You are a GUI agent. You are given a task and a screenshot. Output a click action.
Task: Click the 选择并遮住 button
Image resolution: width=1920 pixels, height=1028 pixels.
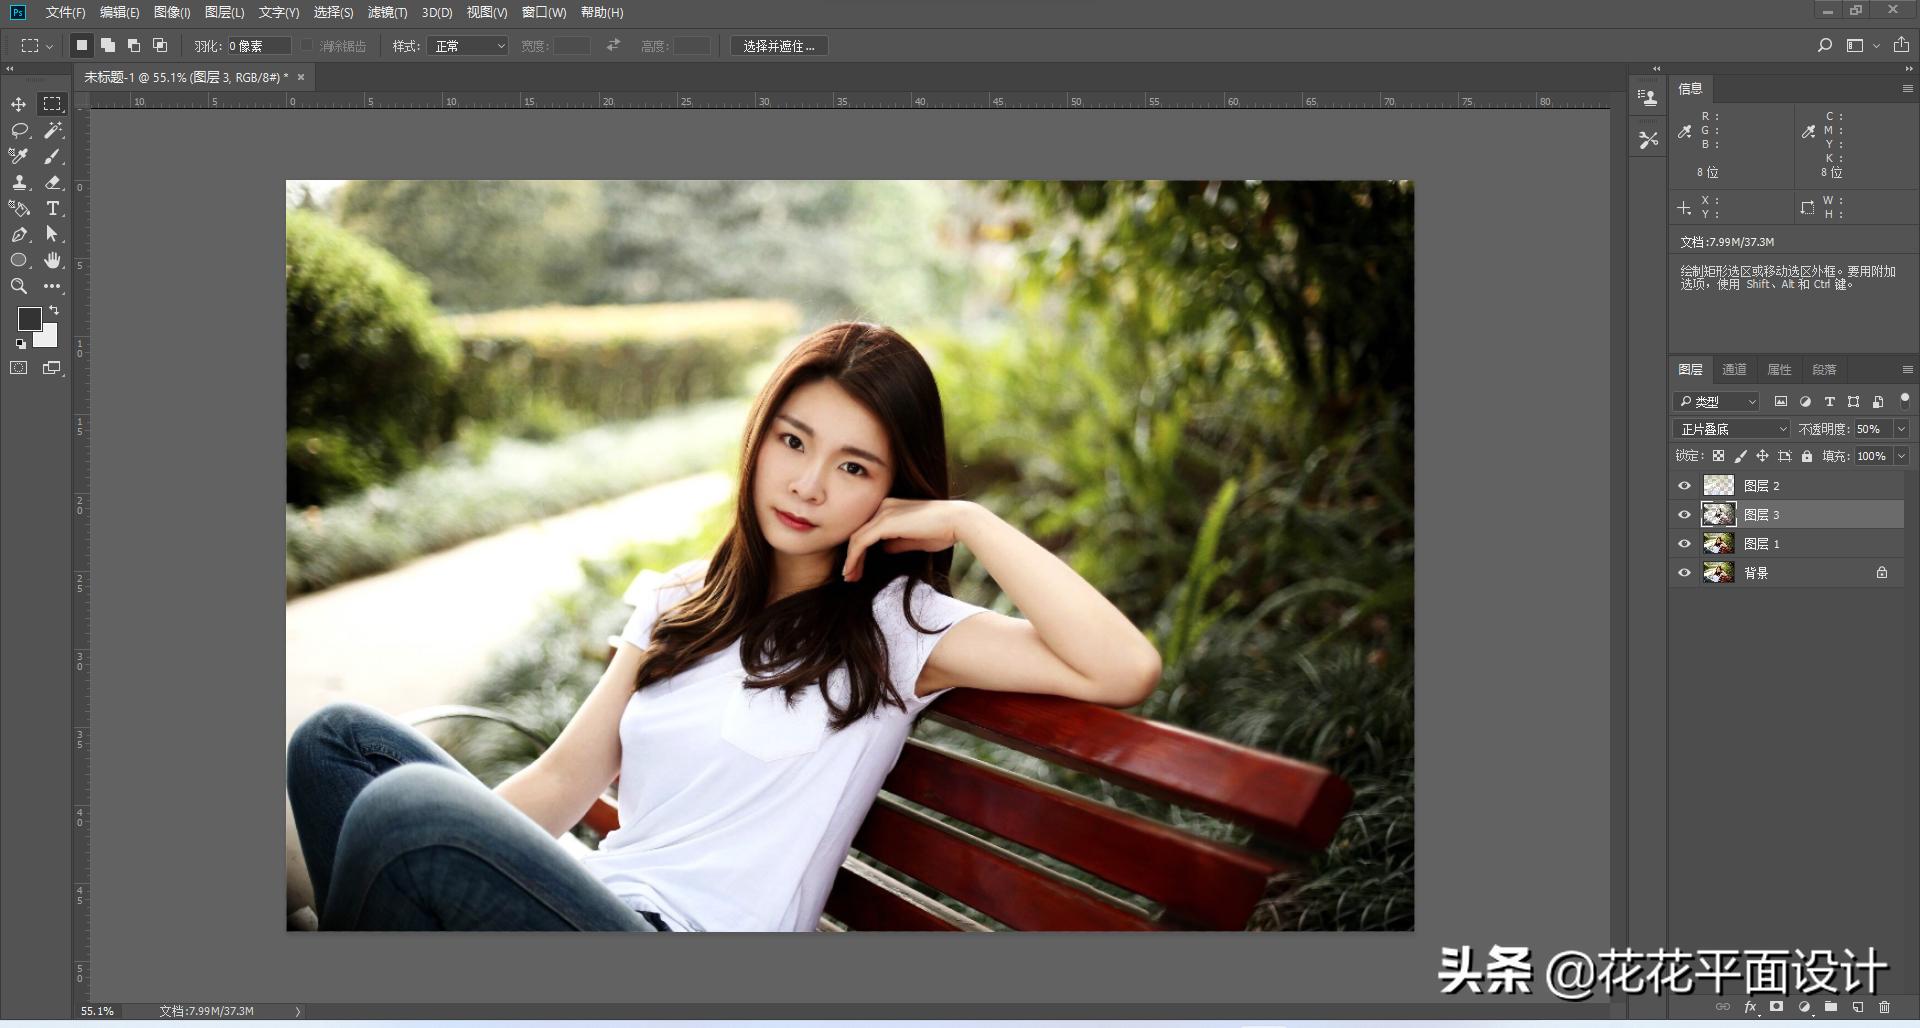click(779, 46)
